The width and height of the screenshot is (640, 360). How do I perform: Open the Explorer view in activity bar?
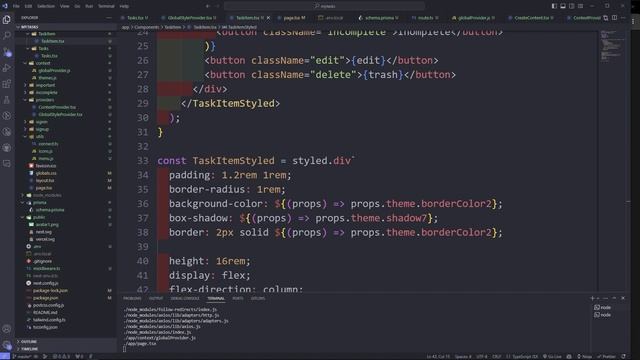(x=7, y=20)
